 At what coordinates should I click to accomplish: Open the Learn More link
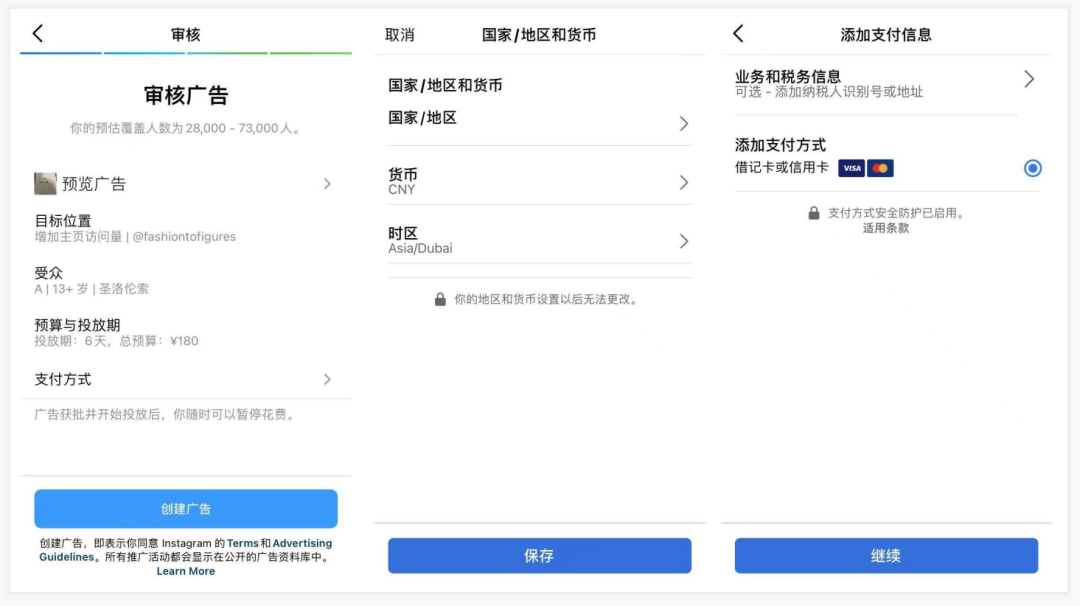coord(185,571)
